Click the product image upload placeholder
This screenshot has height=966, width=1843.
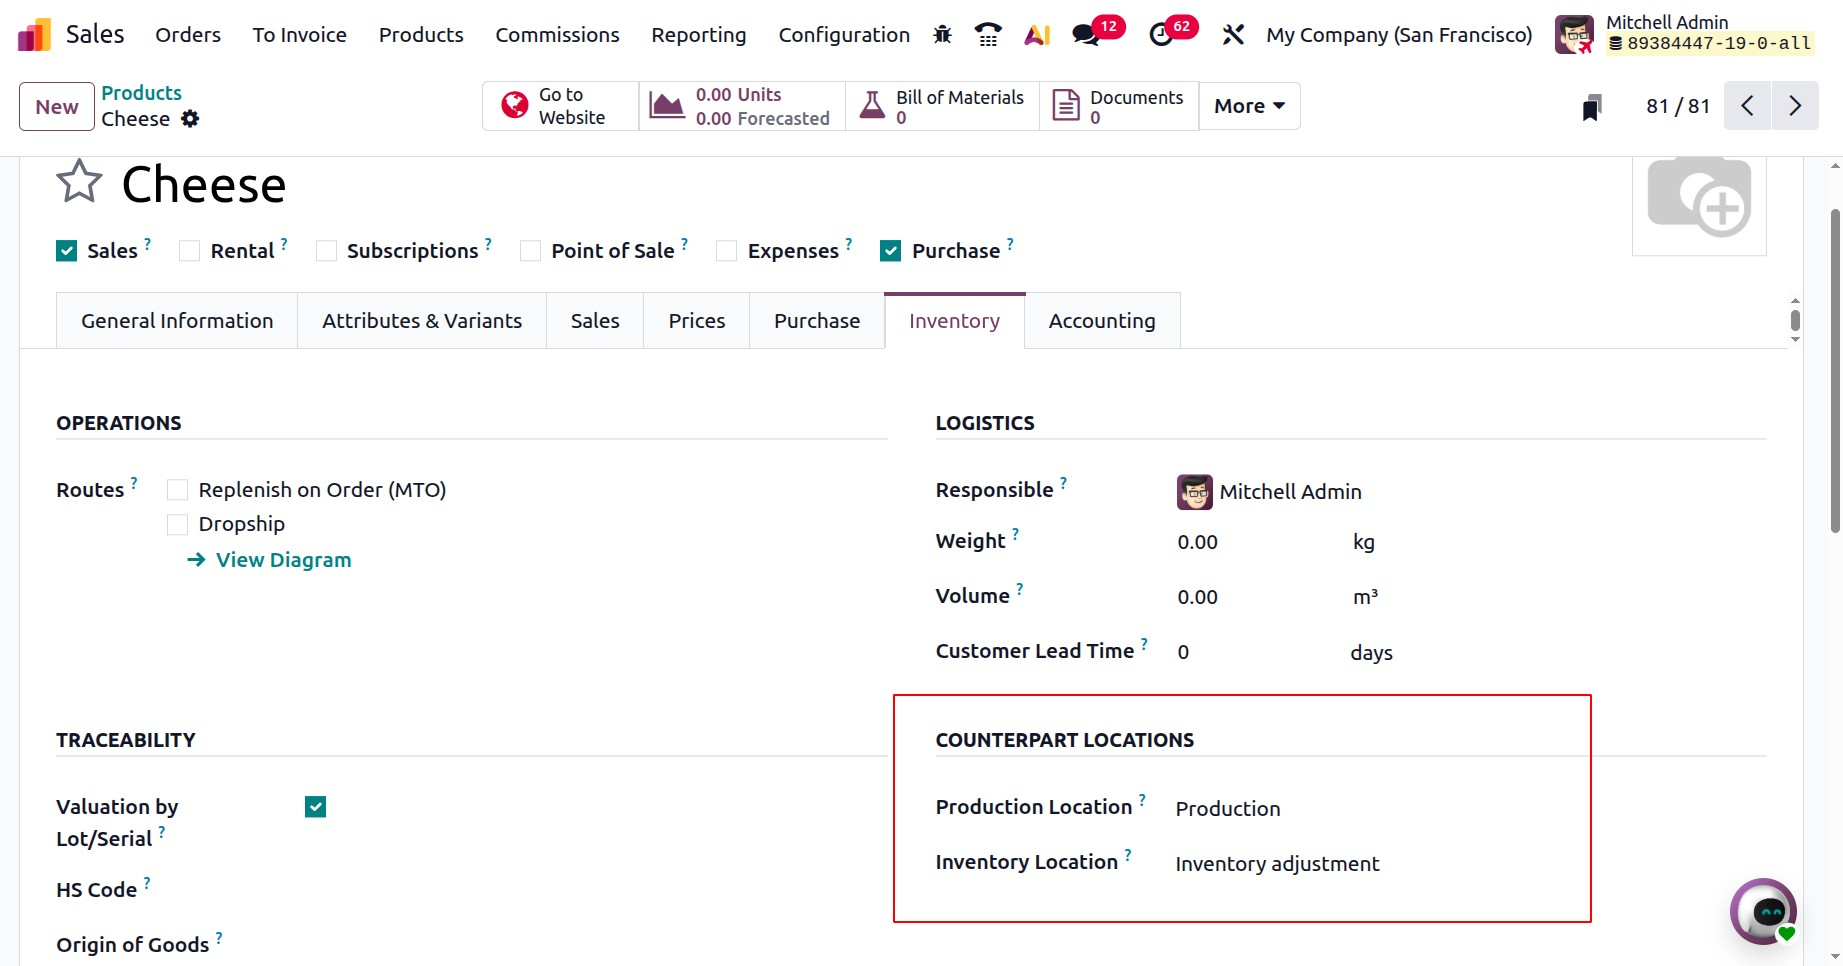coord(1698,200)
